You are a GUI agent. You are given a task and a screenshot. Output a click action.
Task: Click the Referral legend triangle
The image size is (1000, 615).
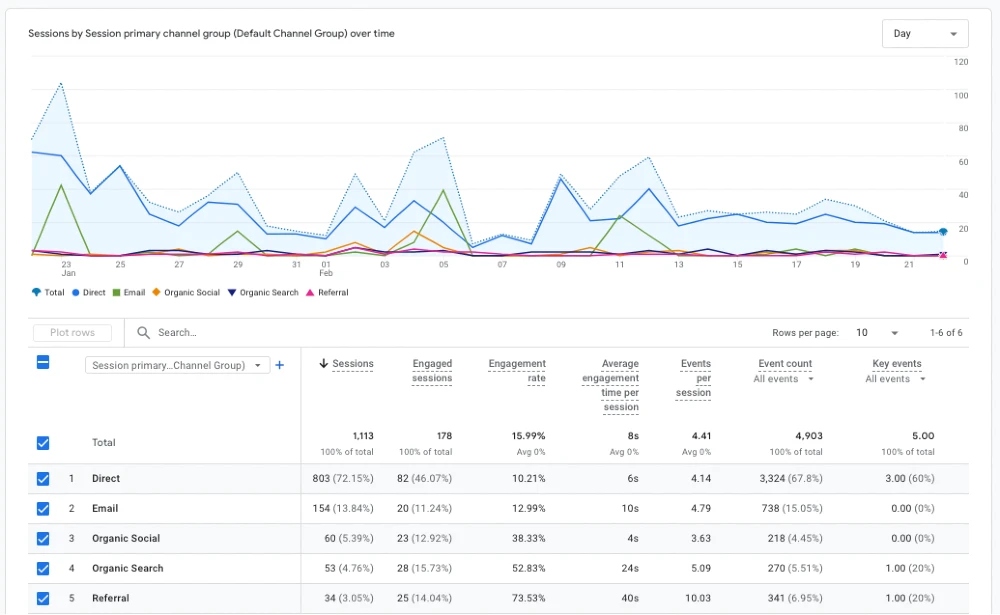(310, 293)
